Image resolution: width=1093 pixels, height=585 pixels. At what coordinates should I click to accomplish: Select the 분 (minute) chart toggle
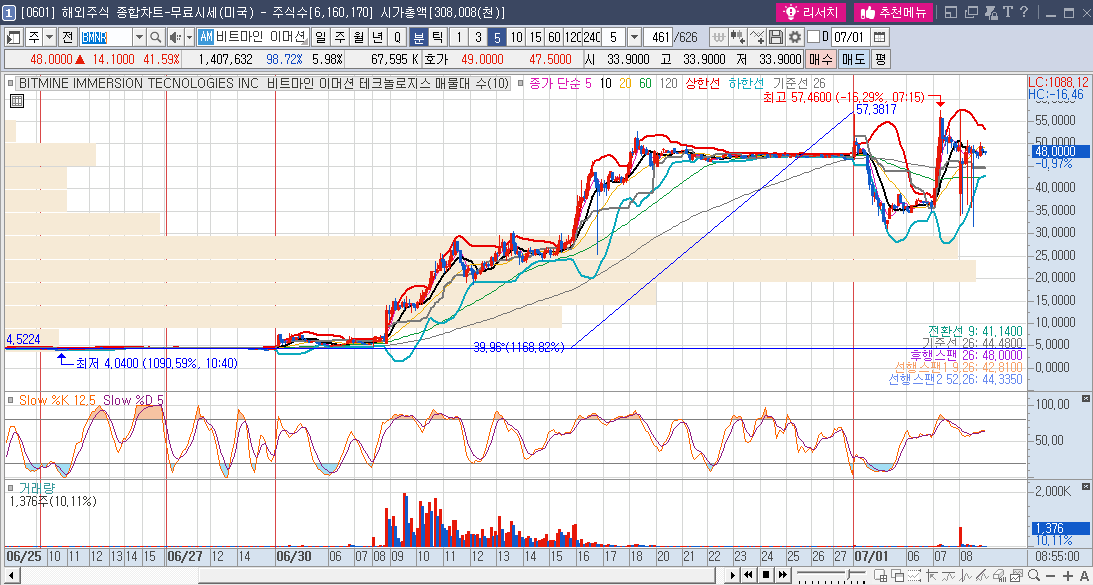[418, 37]
